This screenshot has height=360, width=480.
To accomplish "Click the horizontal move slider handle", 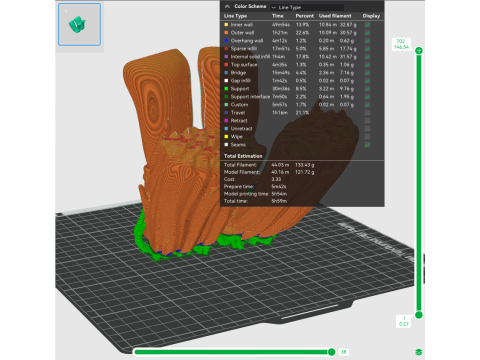I will tap(331, 352).
